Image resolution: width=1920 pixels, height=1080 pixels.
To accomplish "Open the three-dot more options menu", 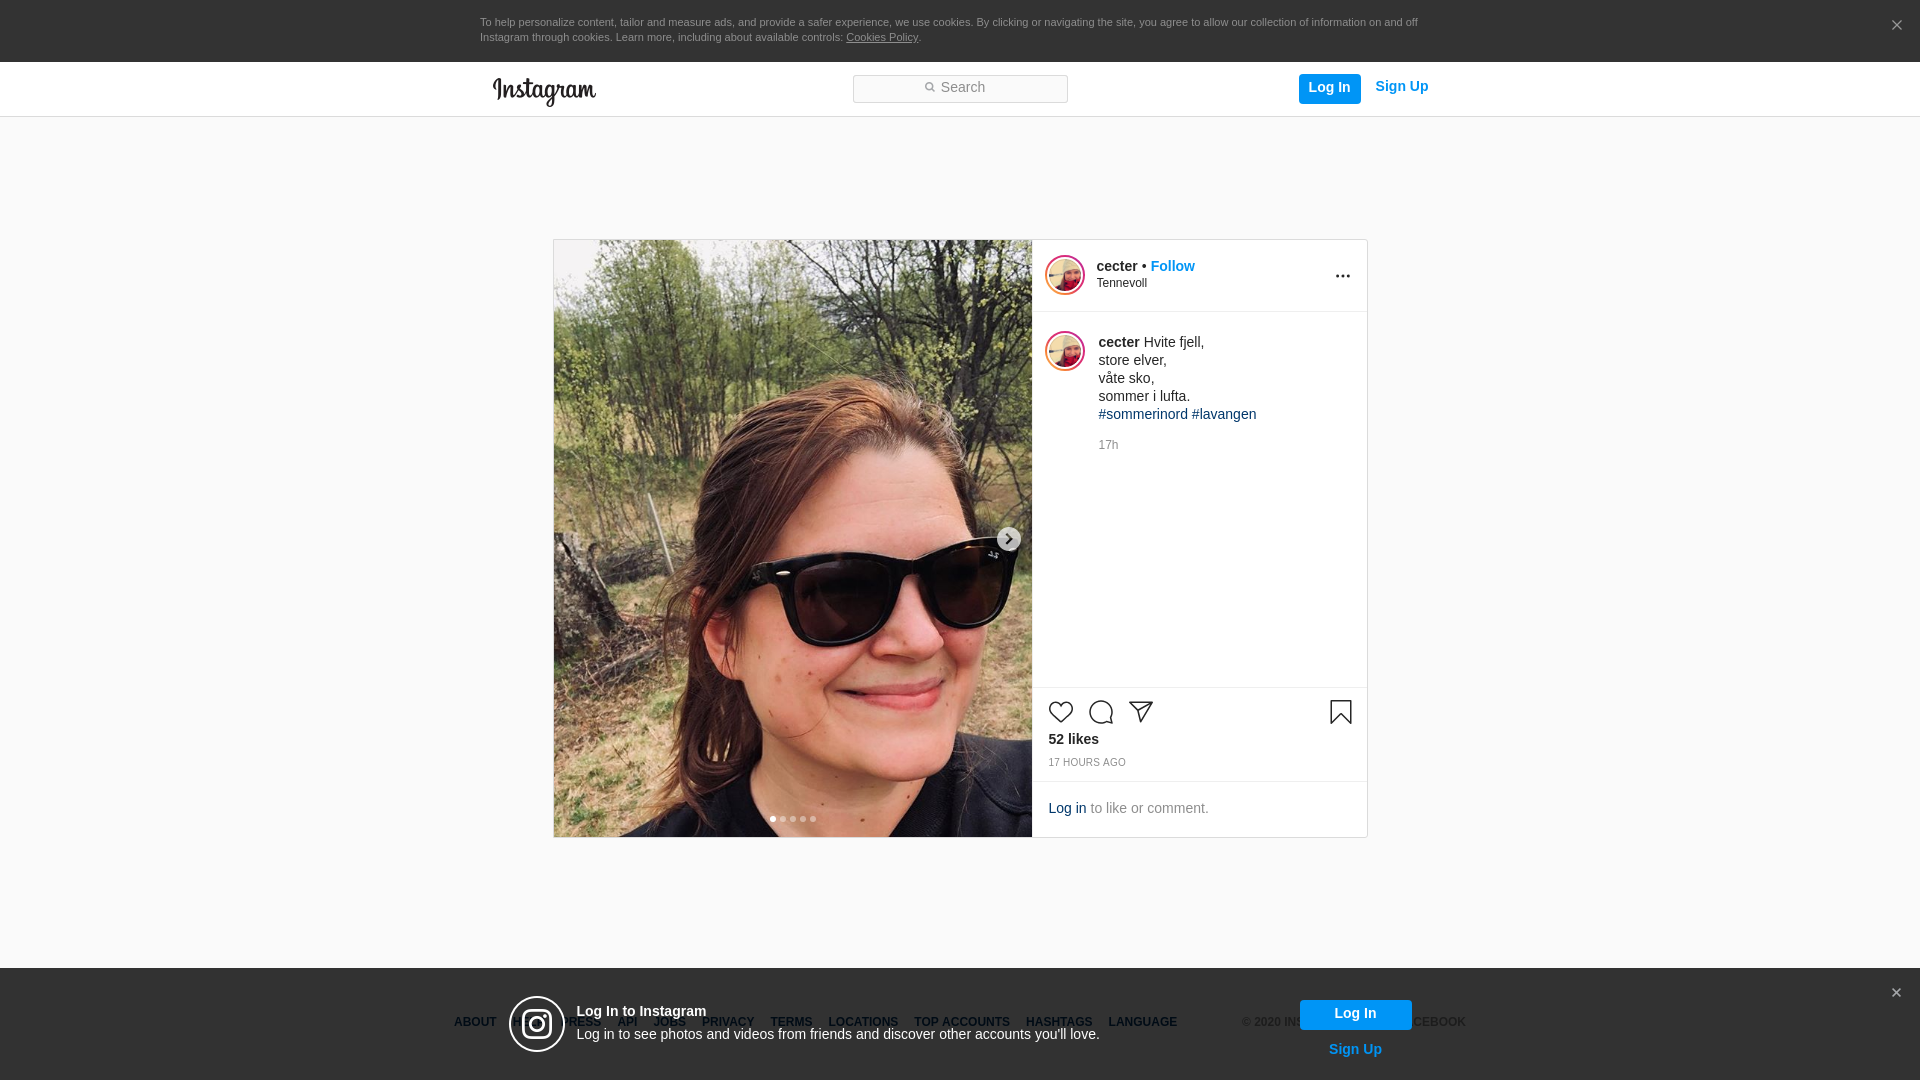I will [1342, 276].
